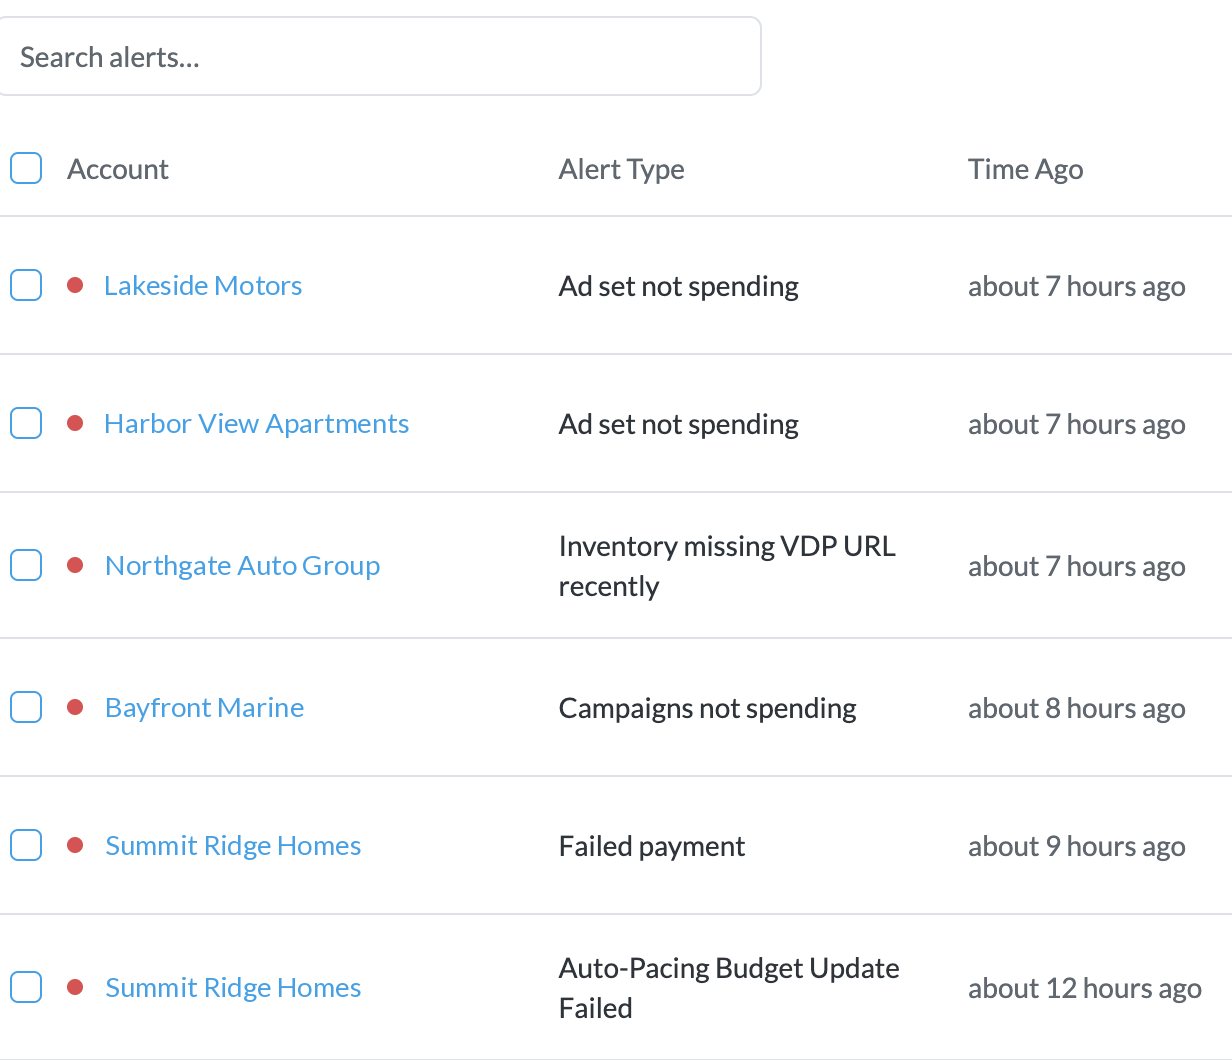Viewport: 1232px width, 1060px height.
Task: Open Summit Ridge Homes link in Auto-Pacing row
Action: pos(233,988)
